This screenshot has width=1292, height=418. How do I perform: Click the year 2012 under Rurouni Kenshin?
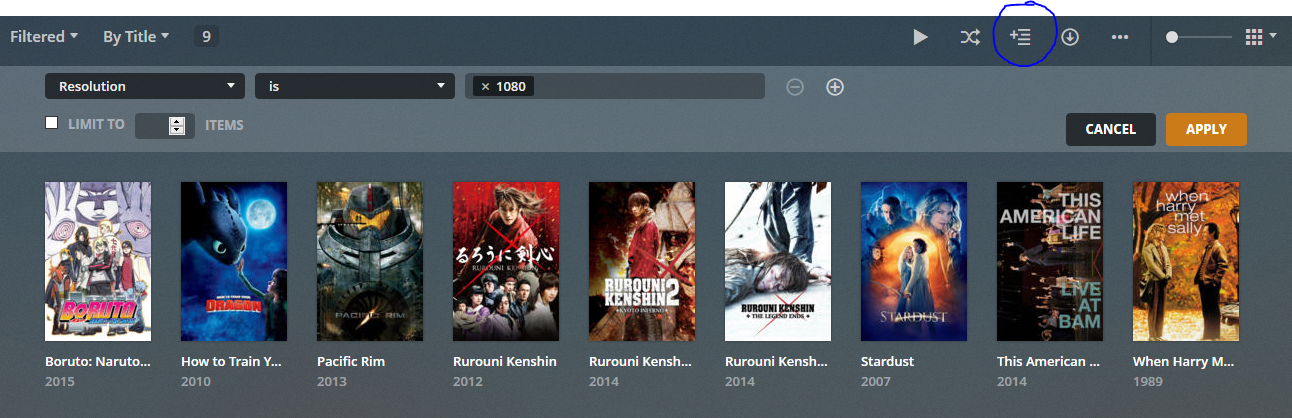click(x=466, y=382)
